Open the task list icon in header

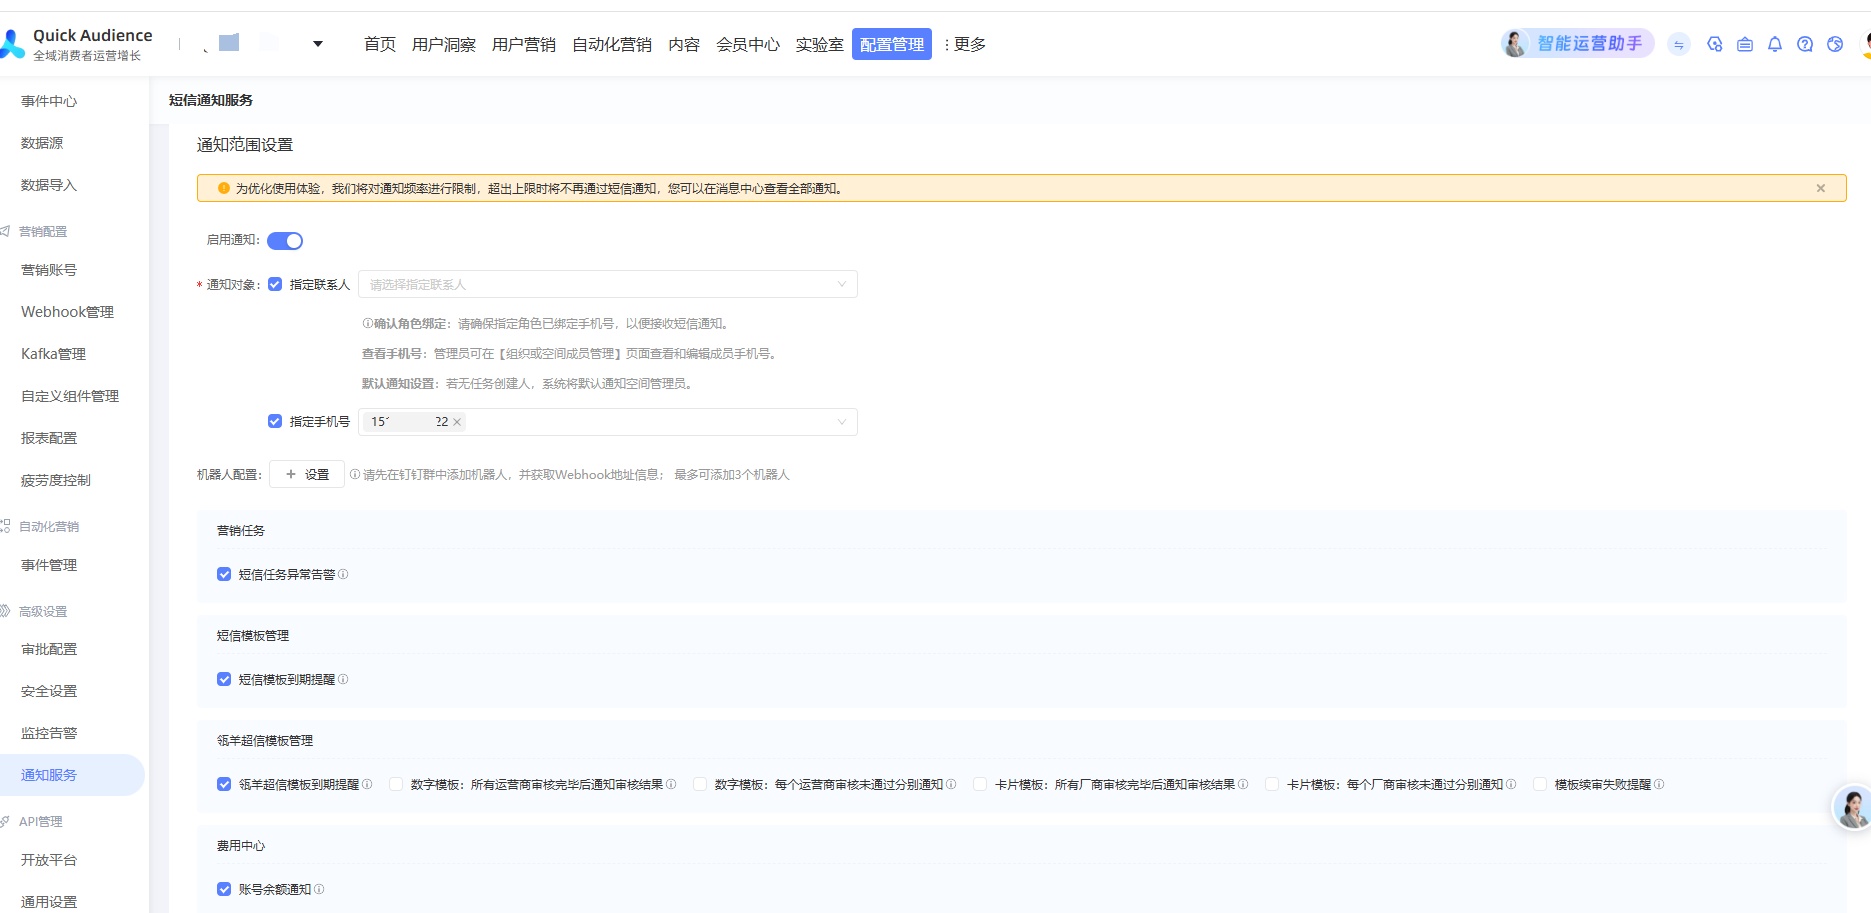click(1745, 44)
